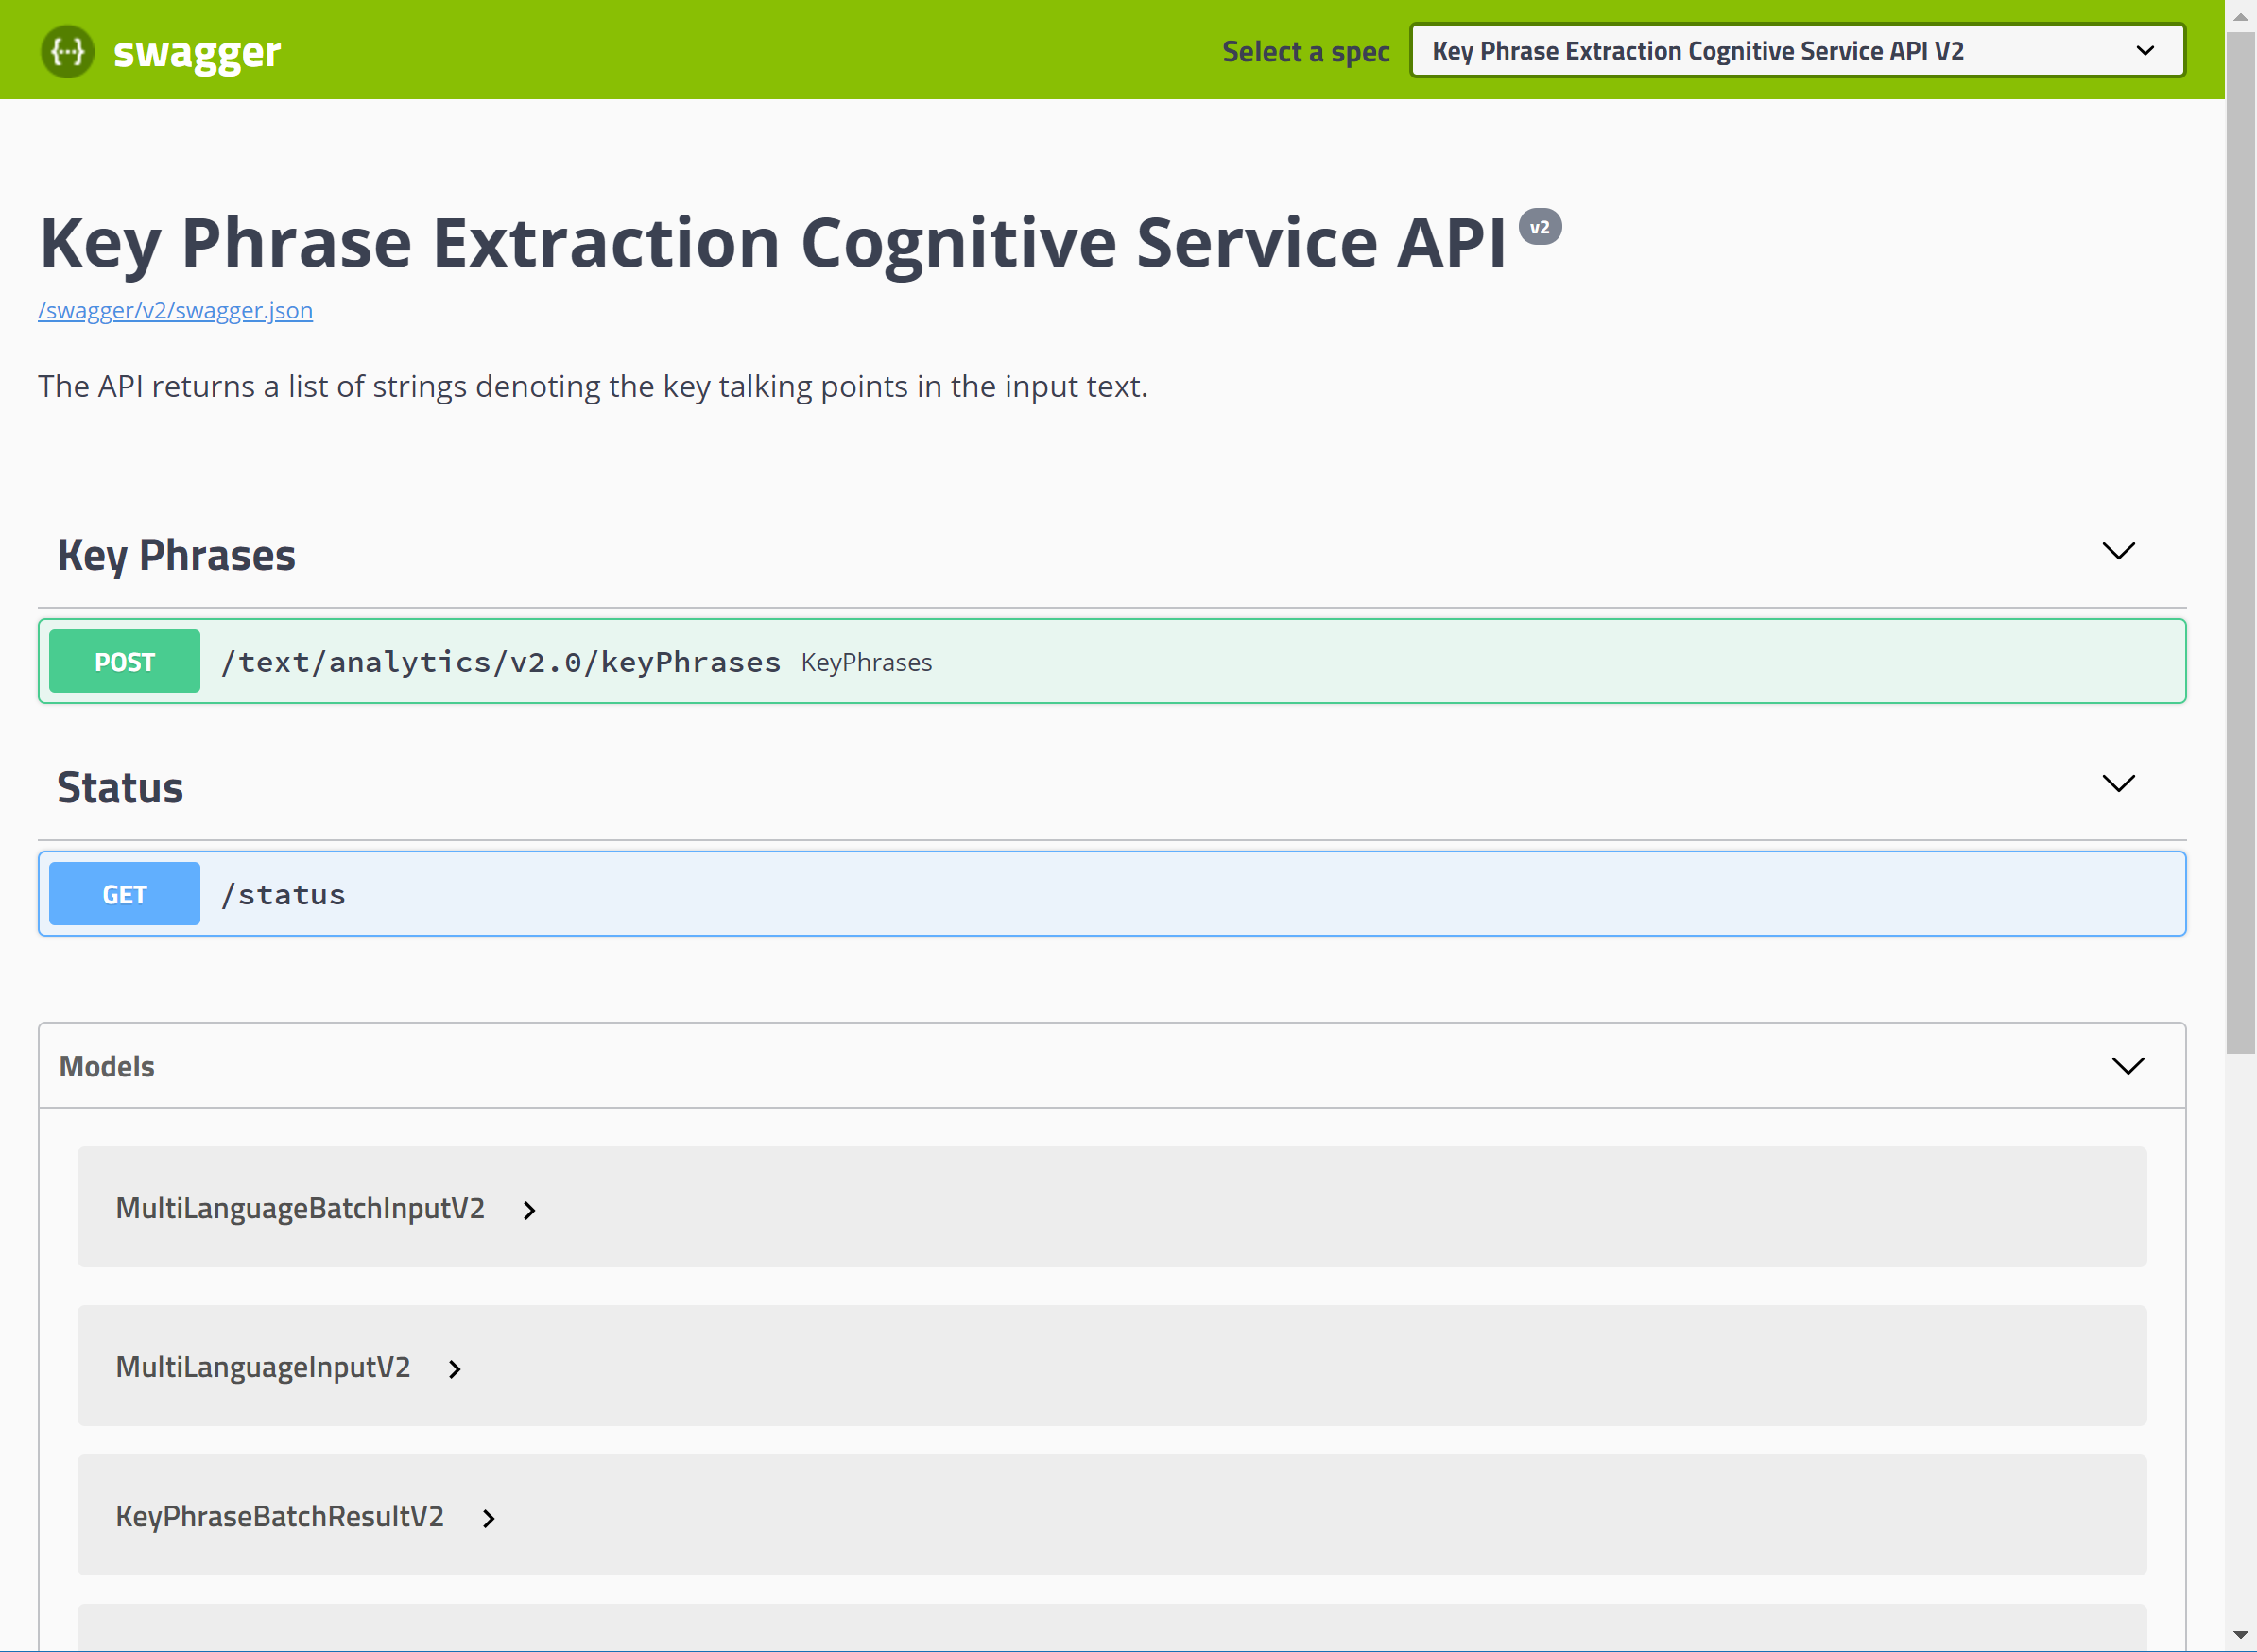Click the GET method badge
2257x1652 pixels.
tap(124, 894)
